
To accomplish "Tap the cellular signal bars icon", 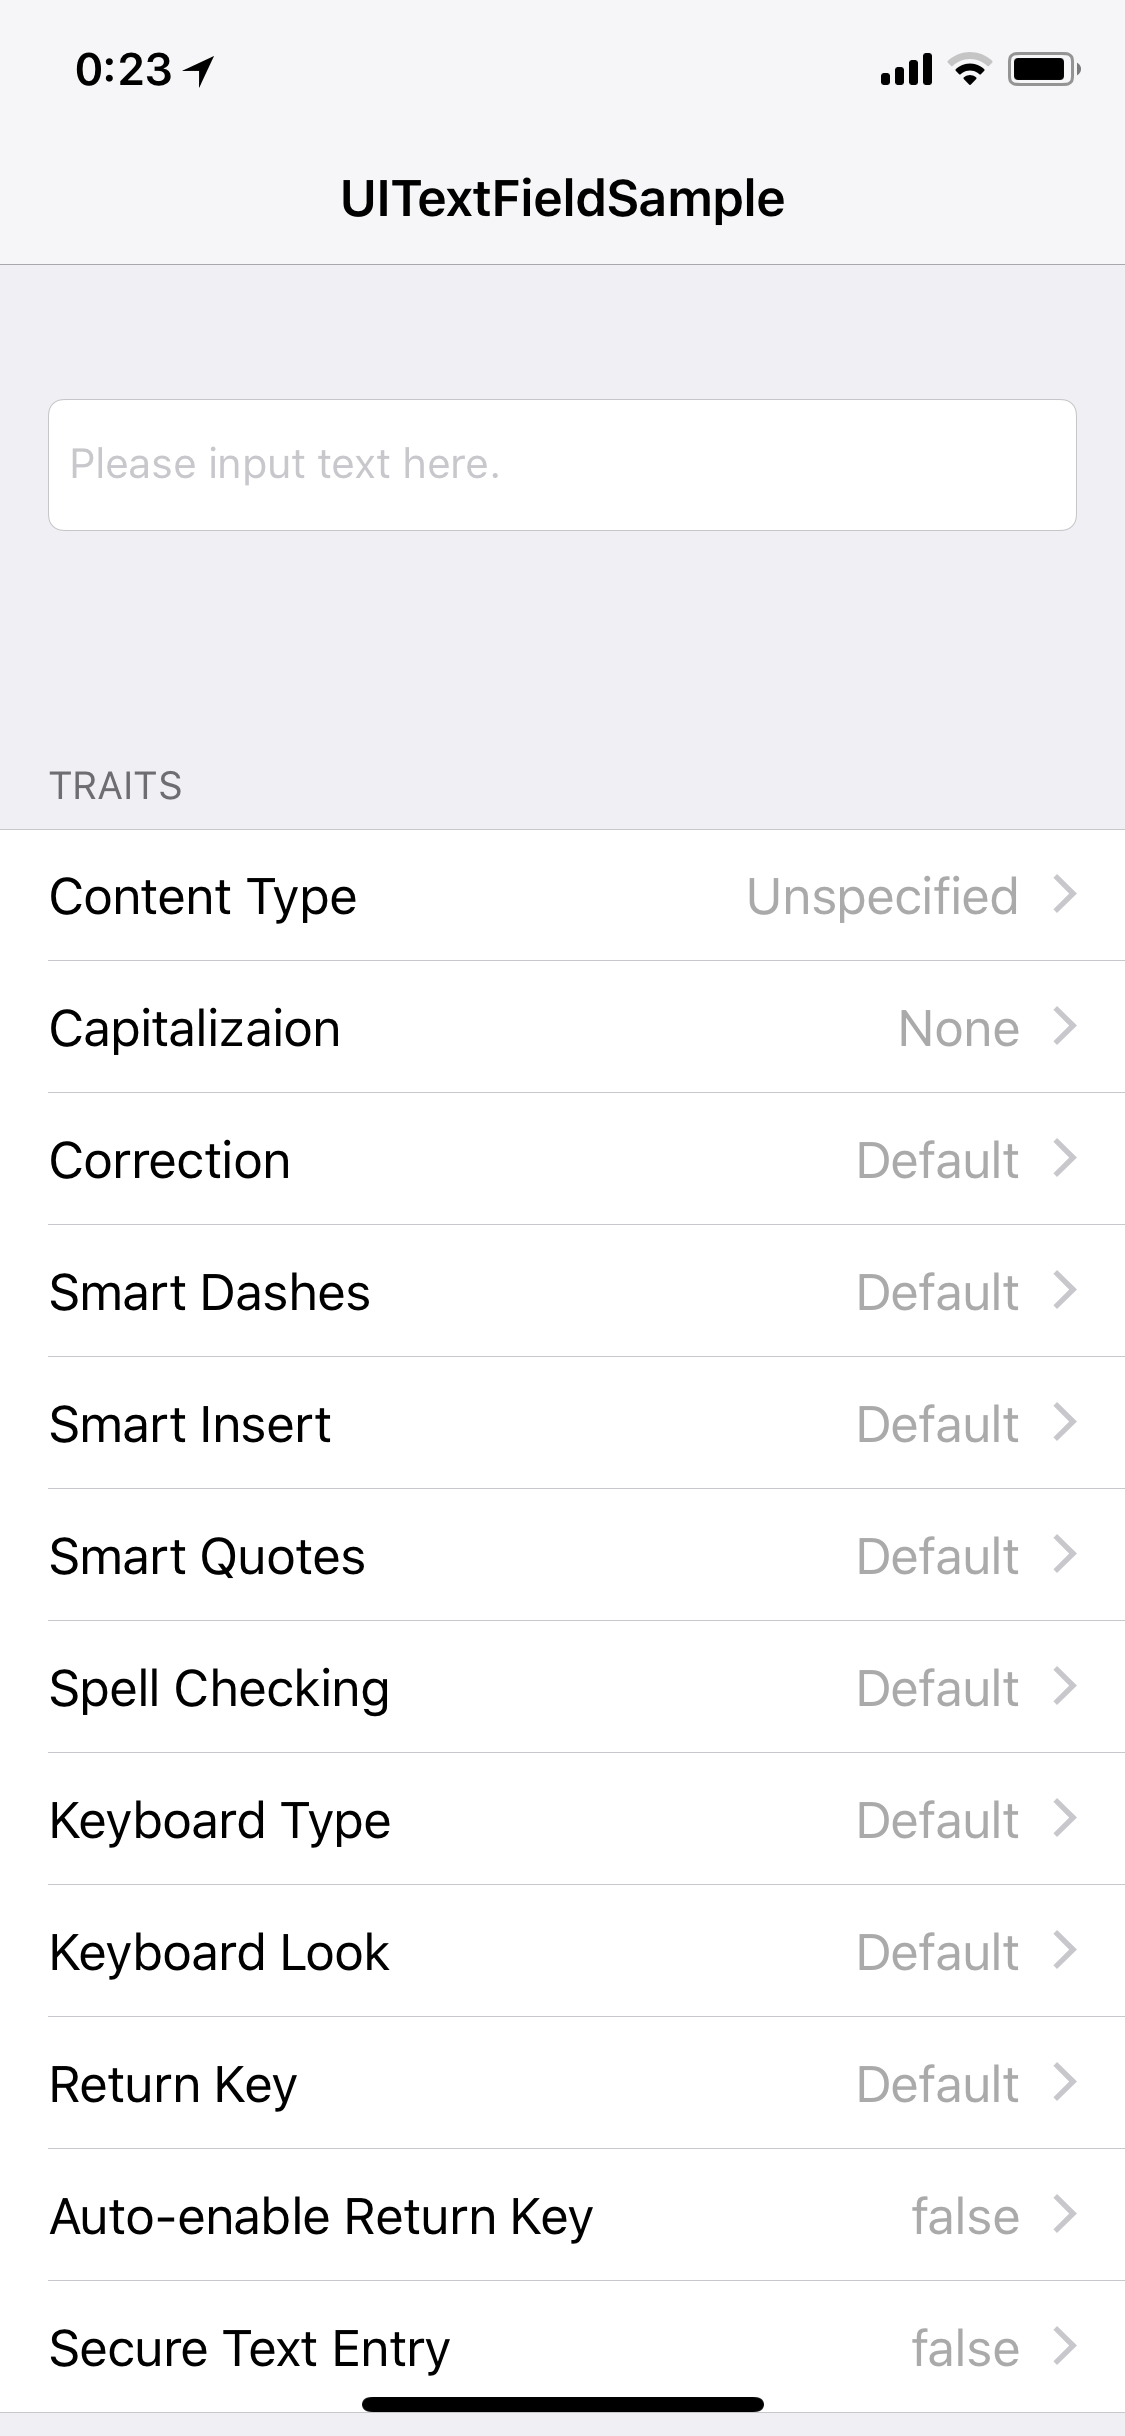I will [x=906, y=70].
